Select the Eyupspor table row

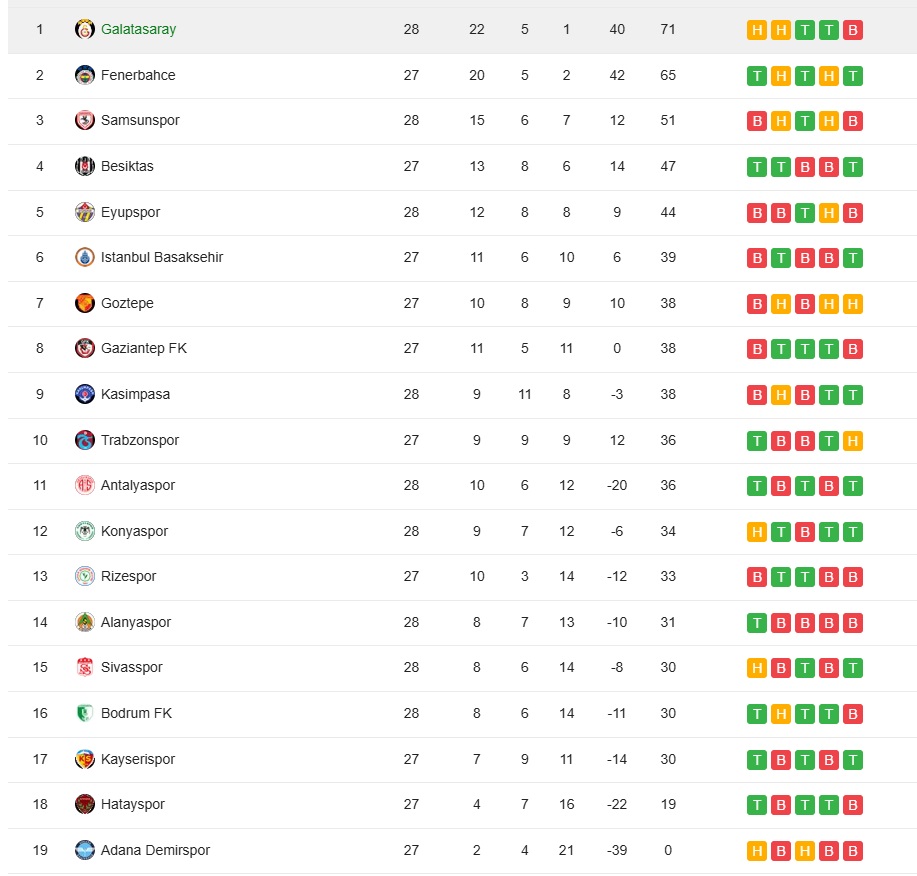coord(462,212)
